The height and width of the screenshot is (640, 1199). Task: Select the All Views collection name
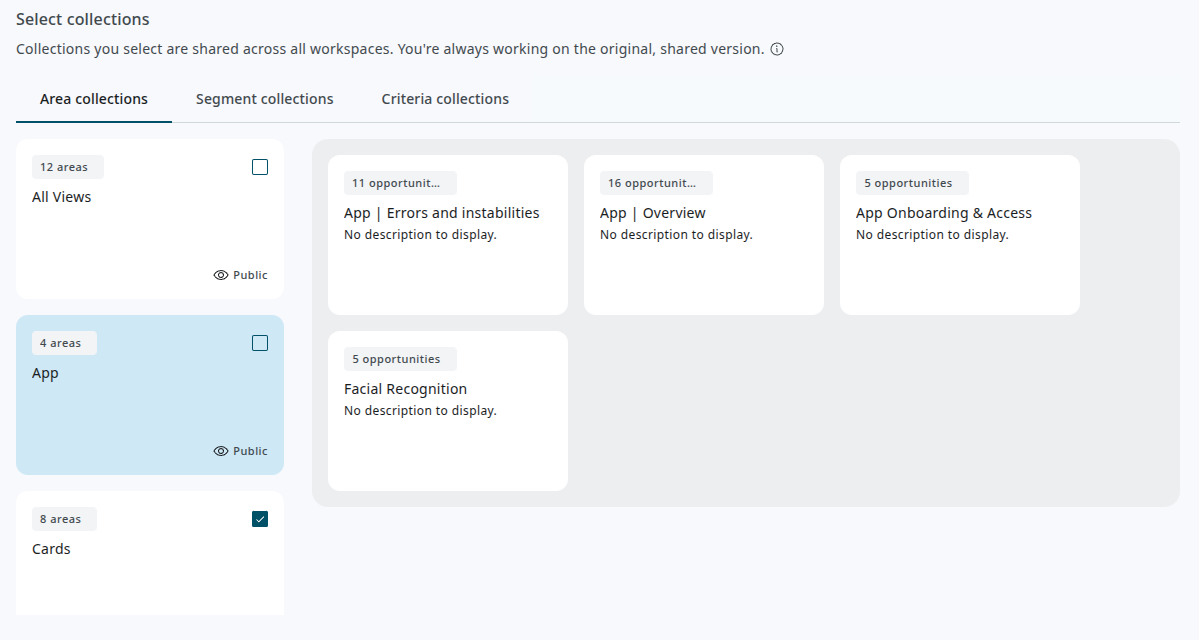(62, 197)
